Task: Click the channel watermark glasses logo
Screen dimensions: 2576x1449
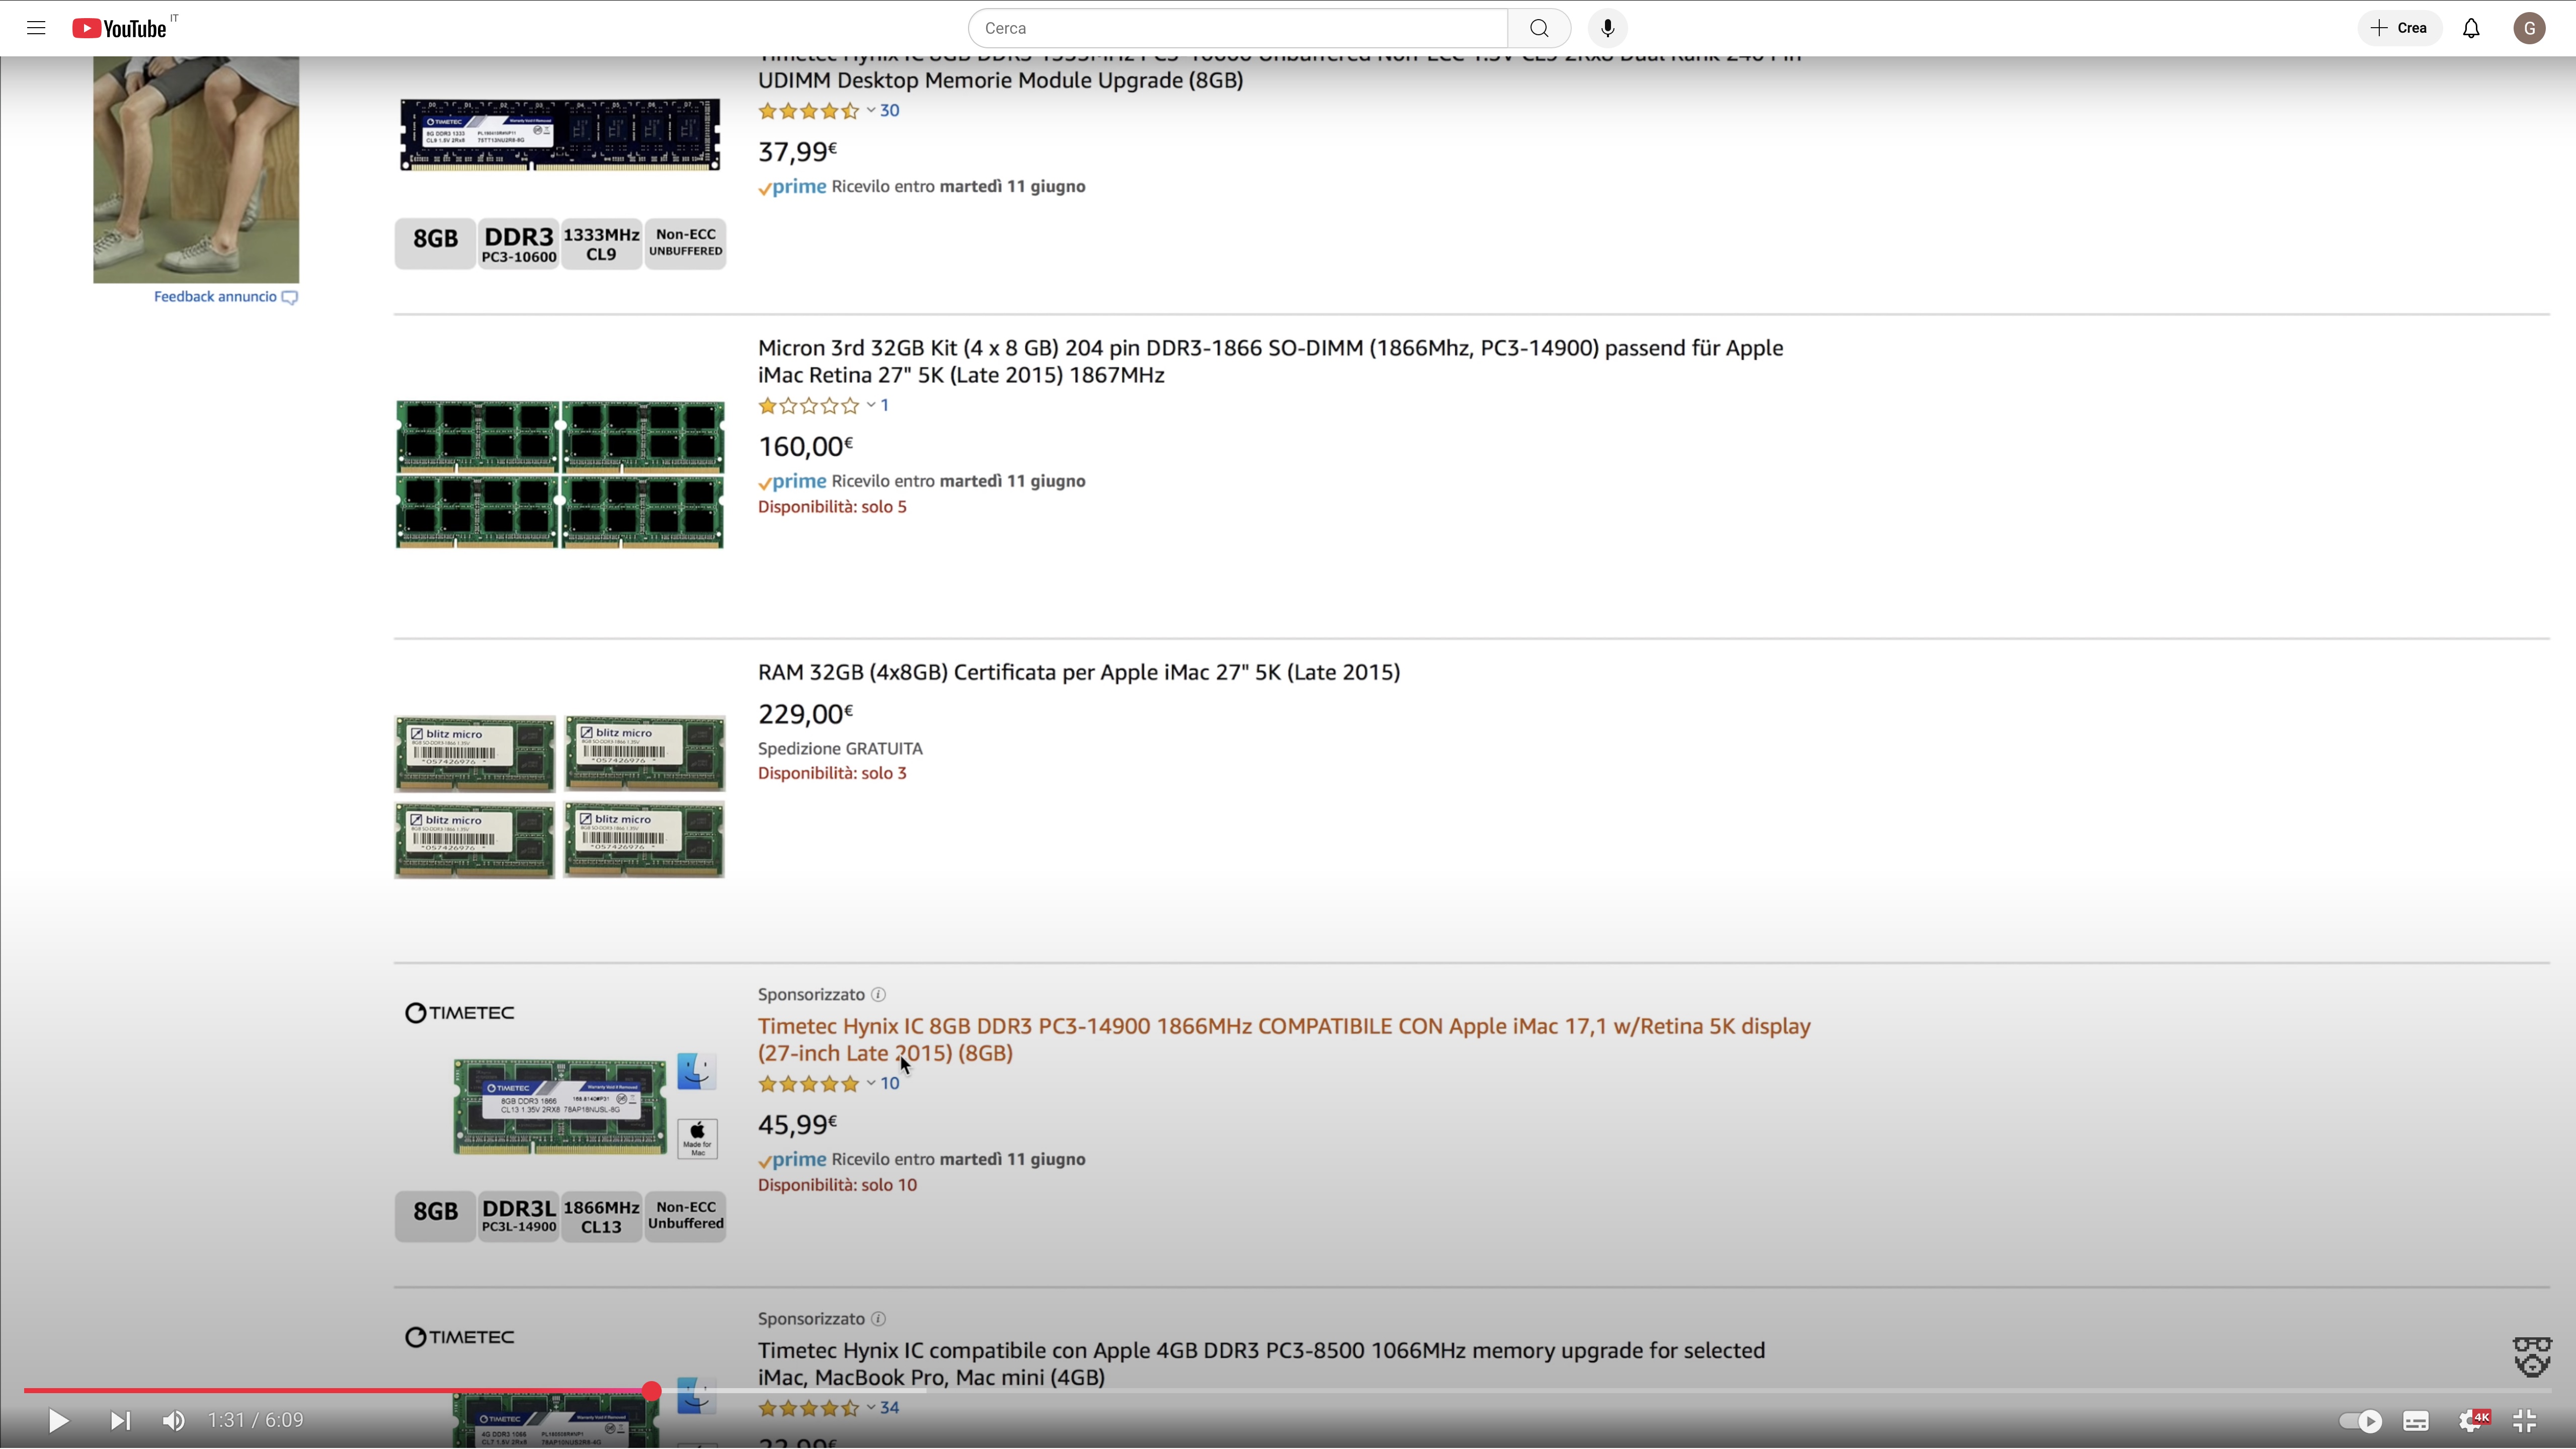Action: coord(2532,1357)
